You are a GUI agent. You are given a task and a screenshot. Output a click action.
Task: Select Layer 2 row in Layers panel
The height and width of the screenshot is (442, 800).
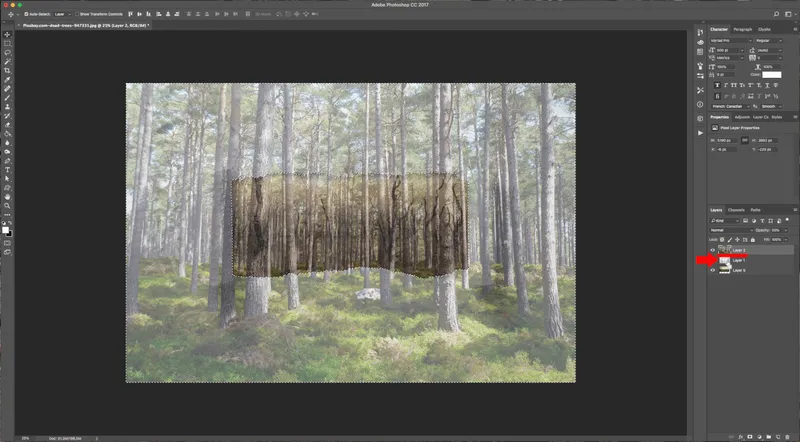coord(751,250)
